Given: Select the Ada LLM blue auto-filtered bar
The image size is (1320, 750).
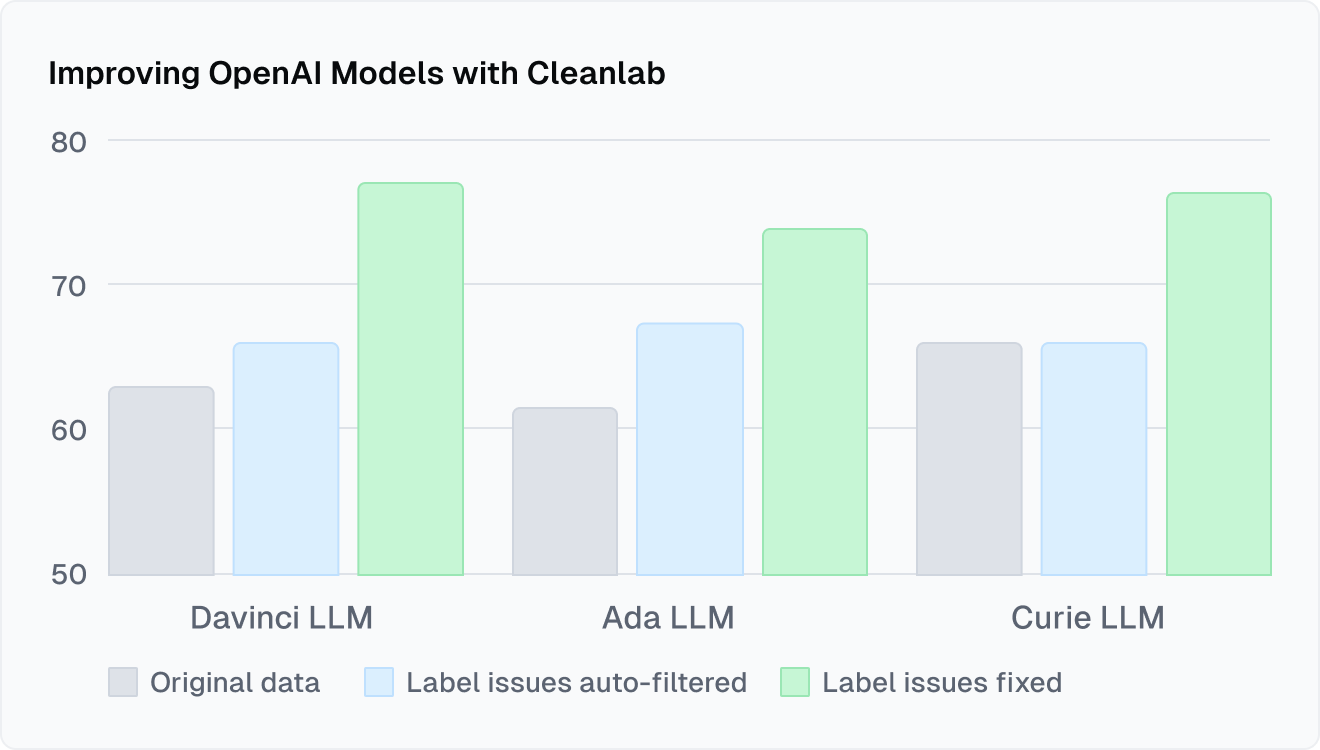Looking at the screenshot, I should point(690,449).
